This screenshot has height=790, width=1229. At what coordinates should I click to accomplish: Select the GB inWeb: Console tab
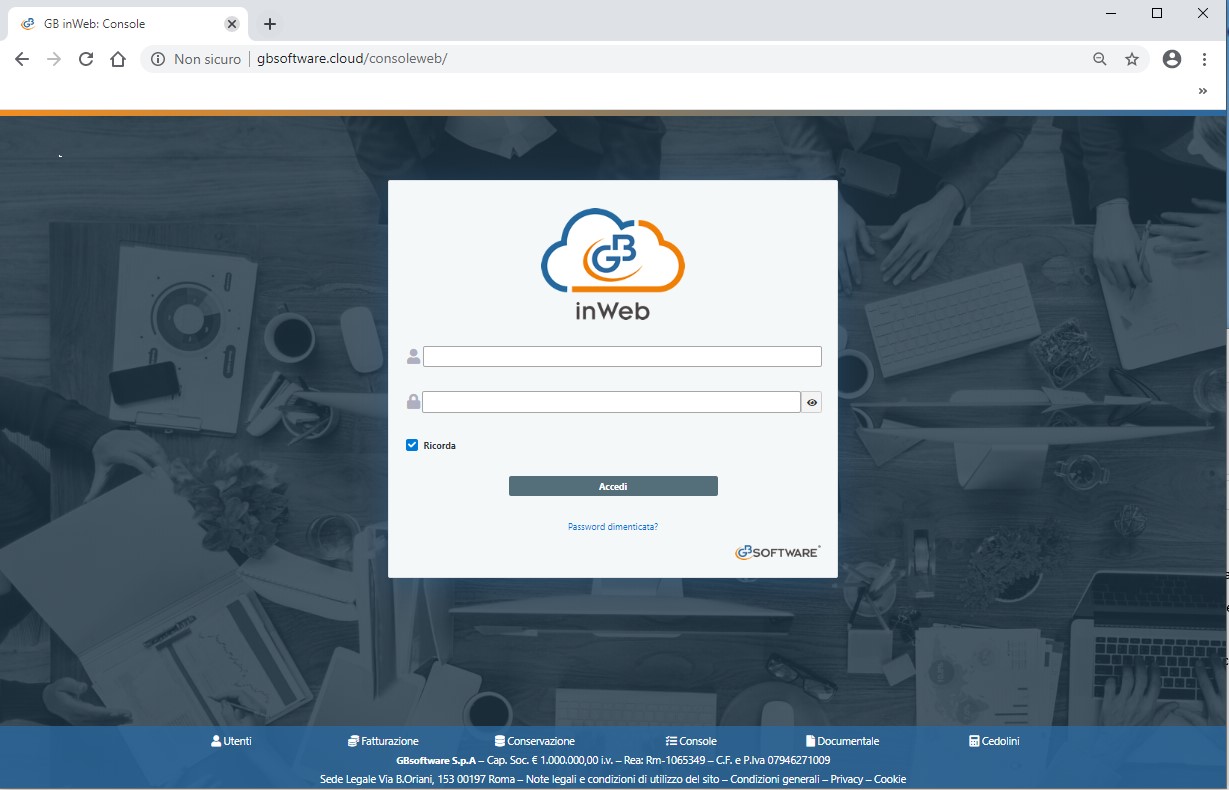point(127,24)
